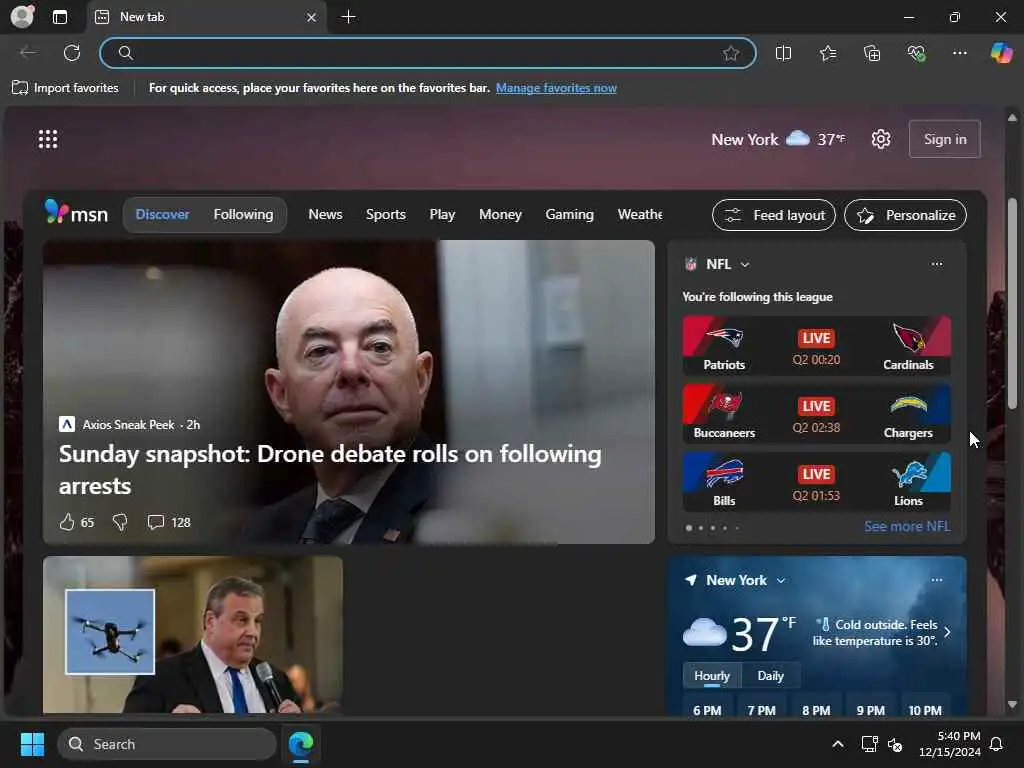Open NFL card more options ellipsis
Viewport: 1024px width, 768px height.
point(936,264)
